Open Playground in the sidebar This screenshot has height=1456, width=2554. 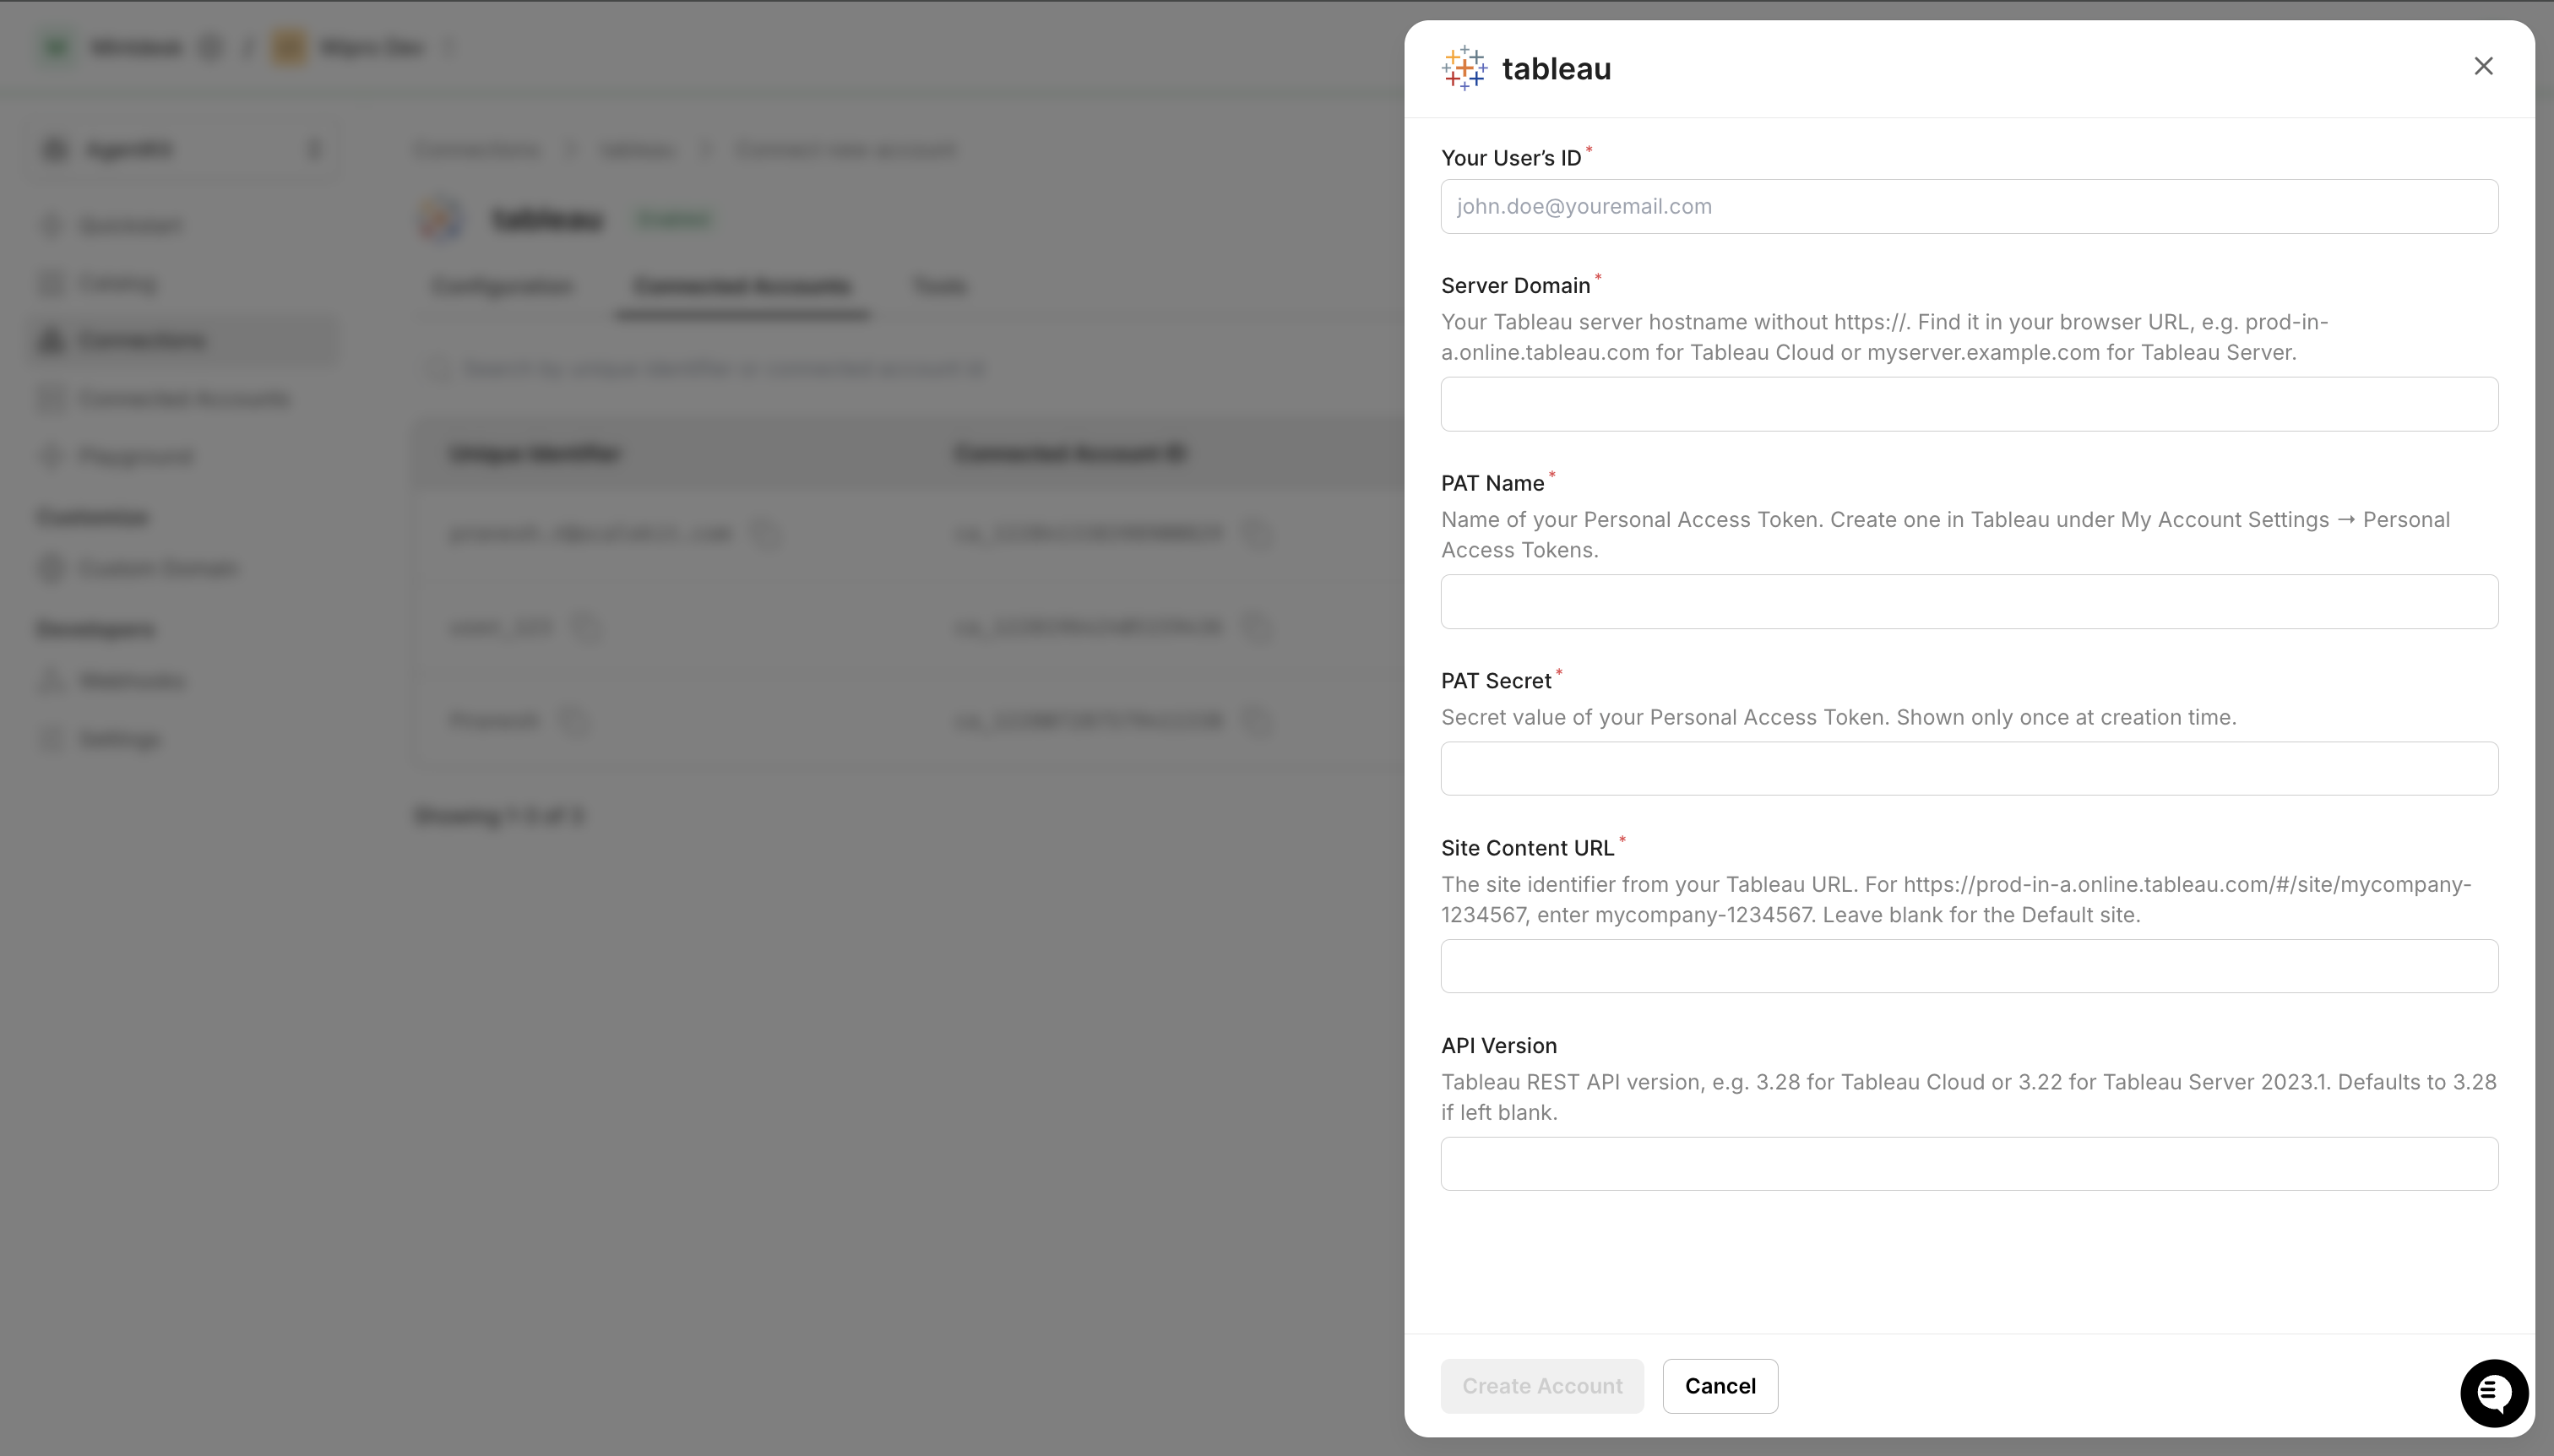pyautogui.click(x=136, y=457)
